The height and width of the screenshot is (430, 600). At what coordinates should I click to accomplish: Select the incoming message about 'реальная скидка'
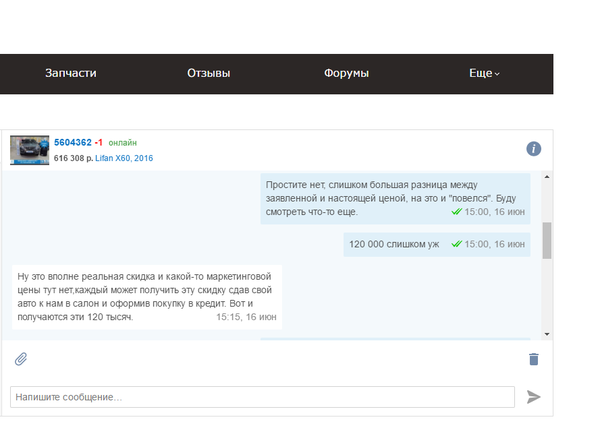click(x=146, y=295)
